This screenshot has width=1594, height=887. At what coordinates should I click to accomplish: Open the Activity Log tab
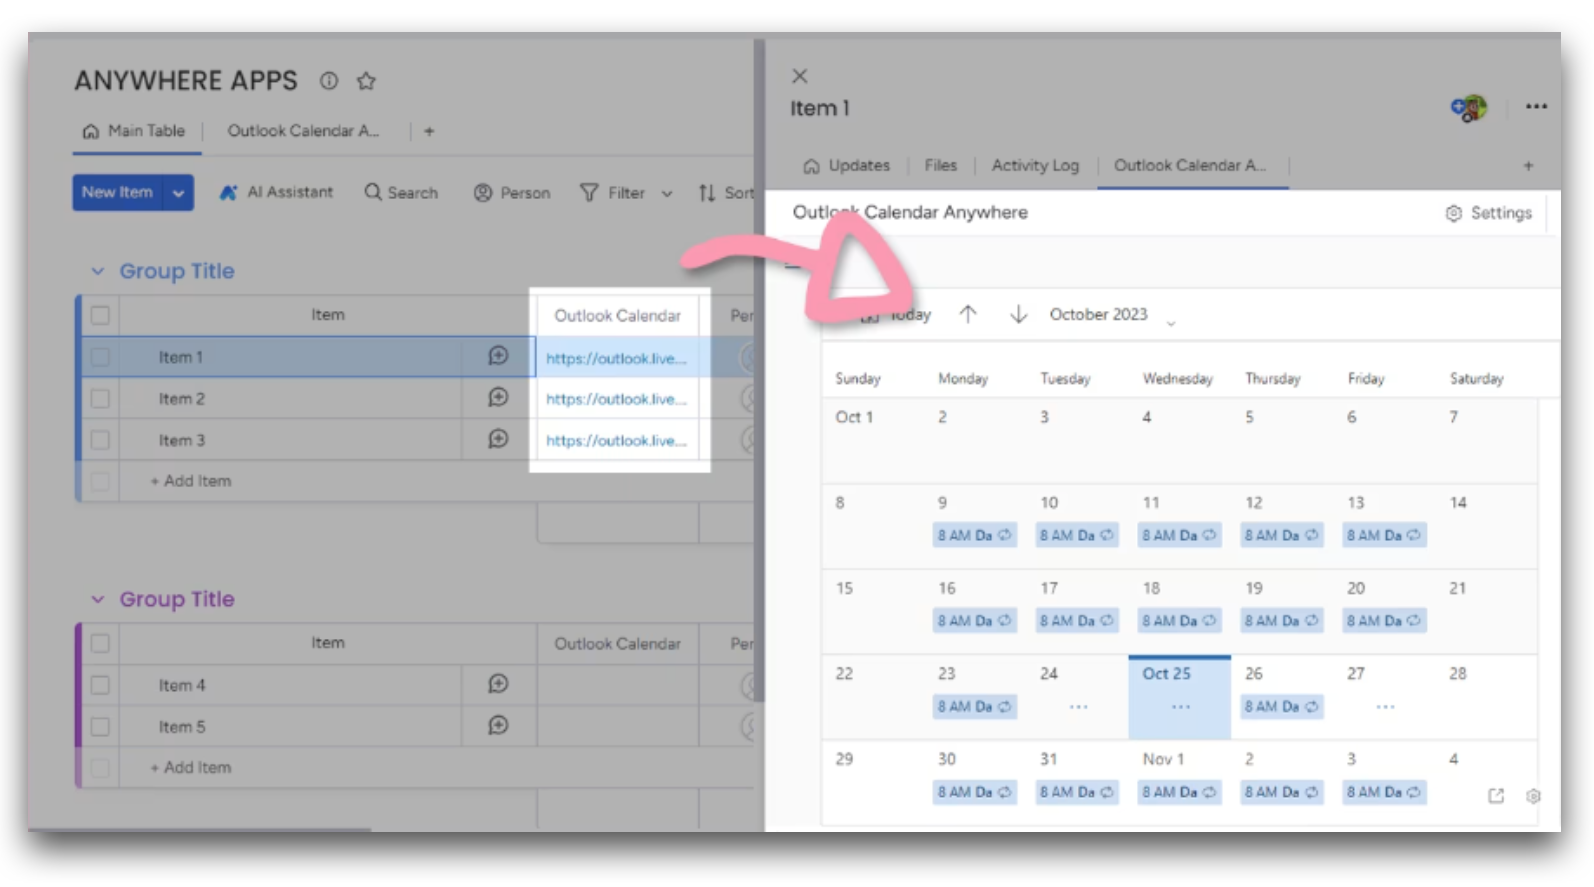[1035, 166]
